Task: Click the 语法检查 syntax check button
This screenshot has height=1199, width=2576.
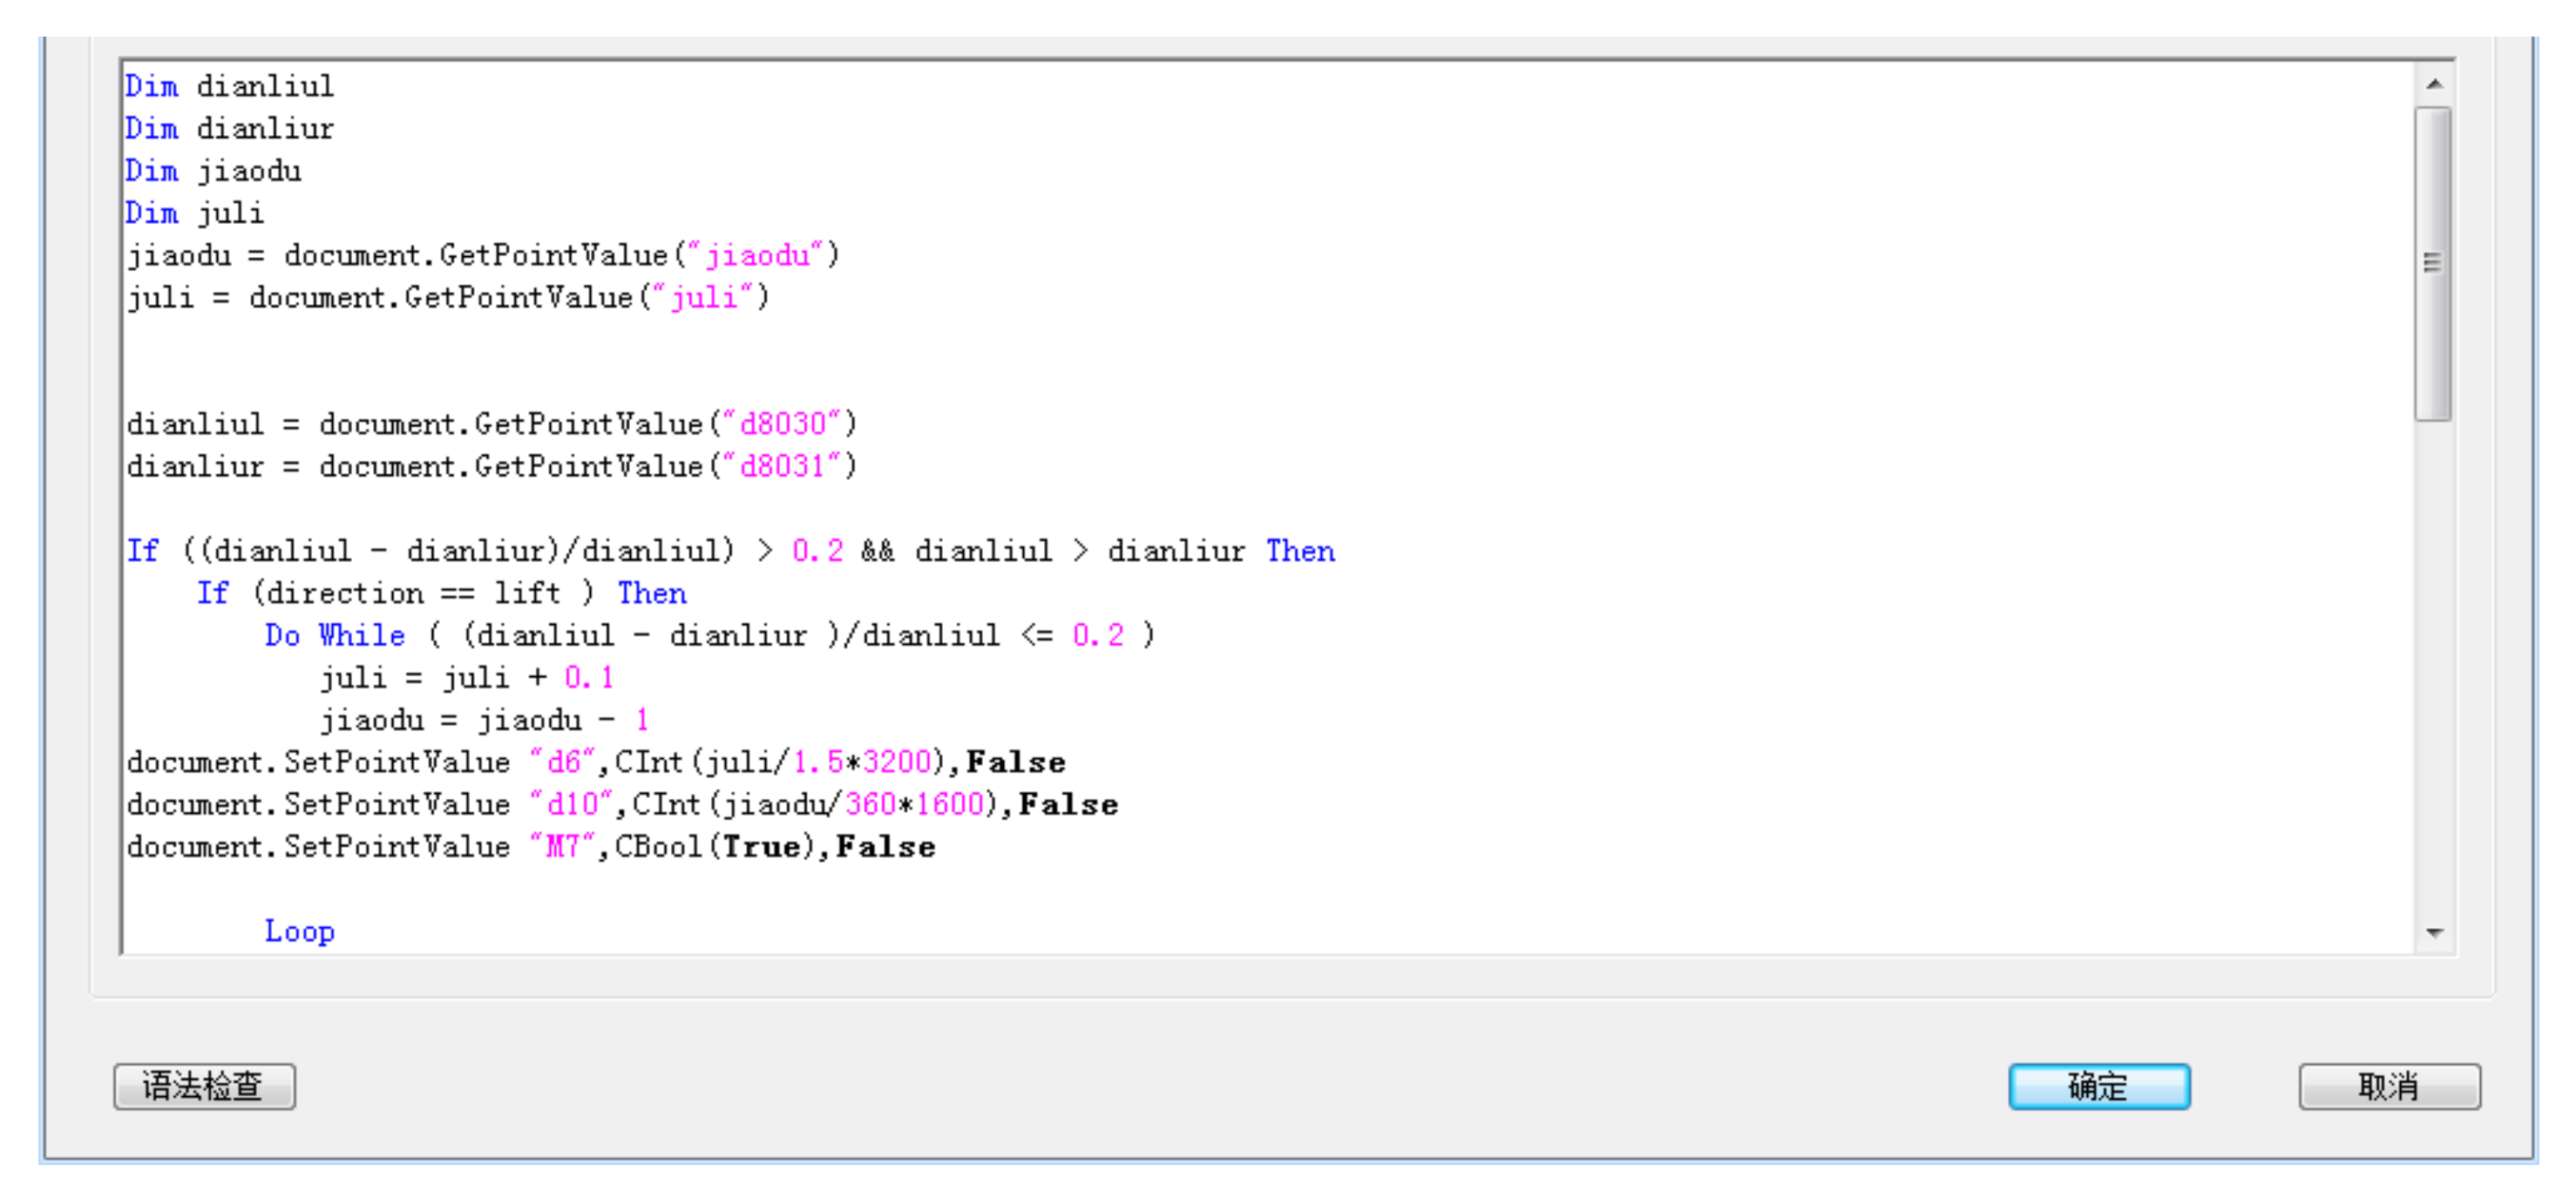Action: [x=204, y=1086]
